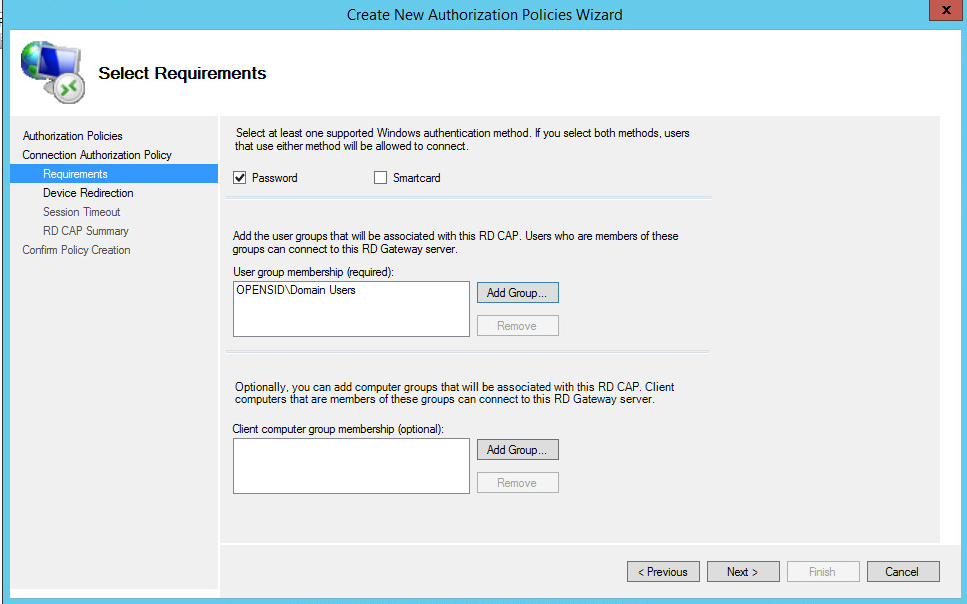Select the Confirm Policy Creation step

click(76, 250)
